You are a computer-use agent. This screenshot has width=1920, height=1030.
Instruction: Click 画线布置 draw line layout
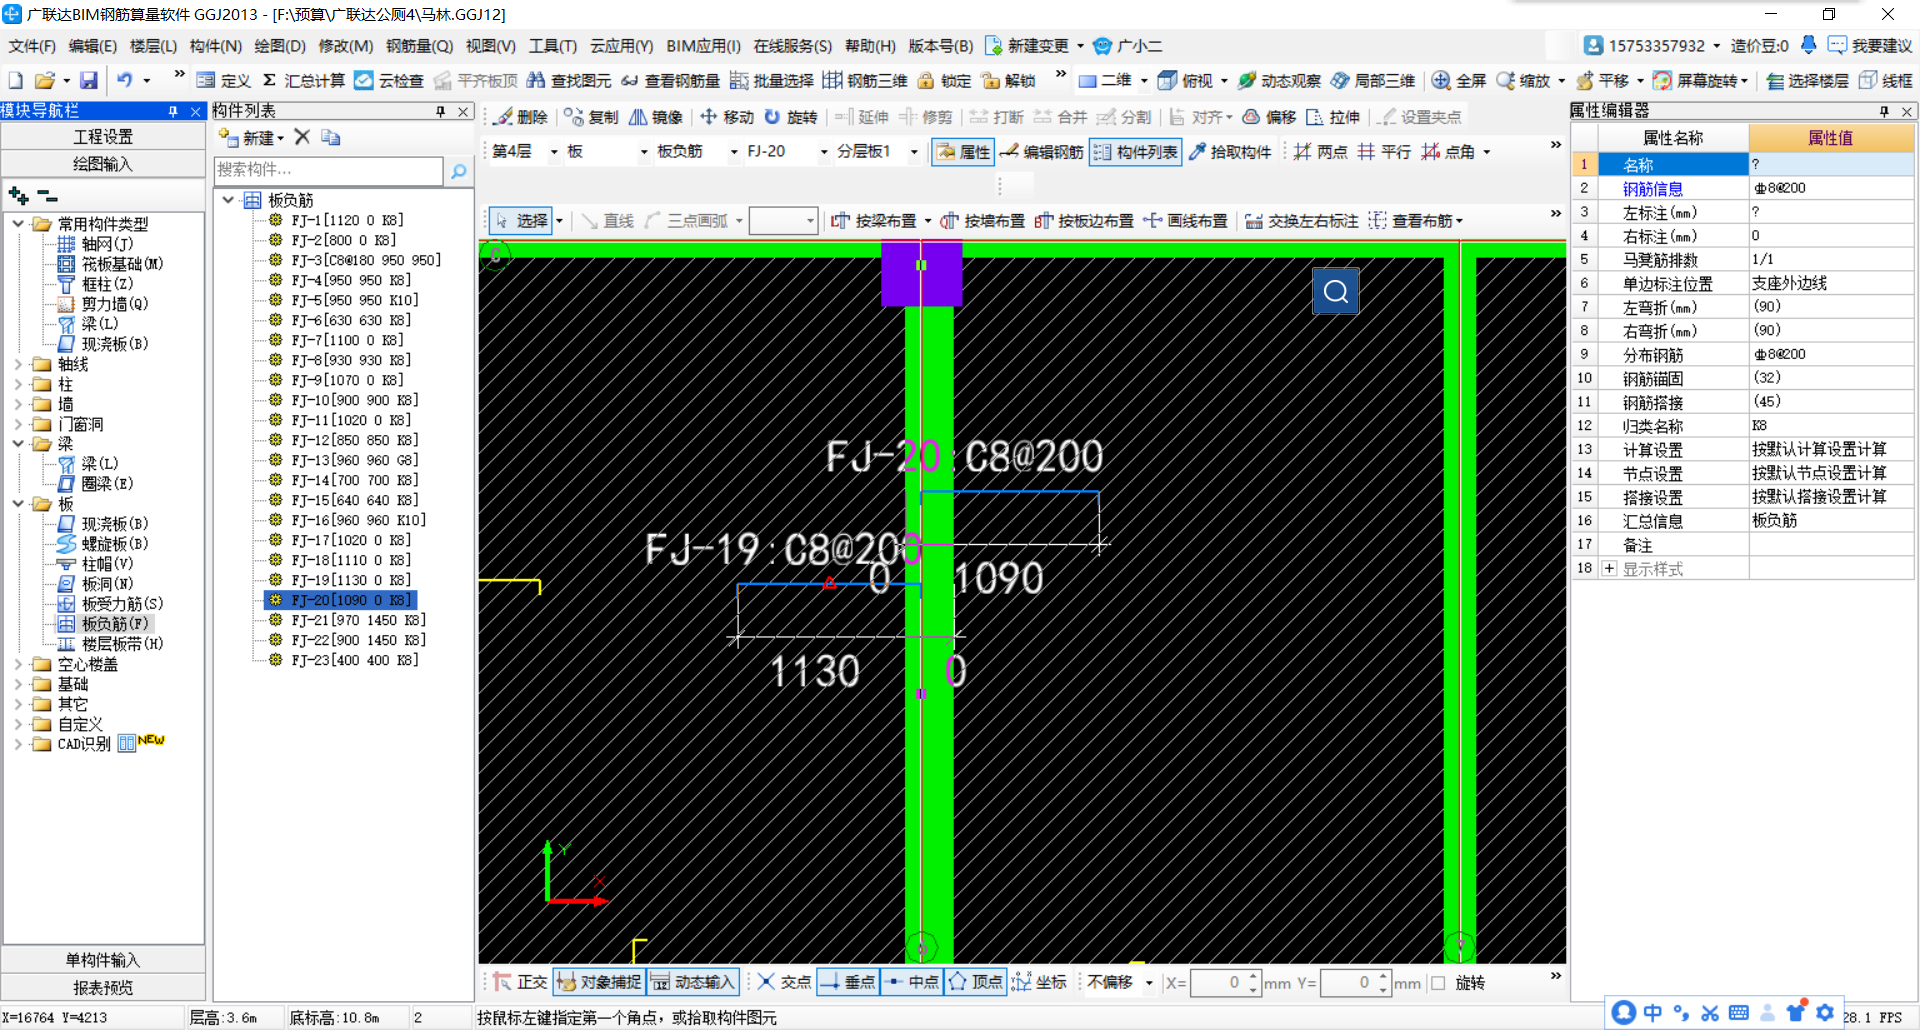(1185, 220)
